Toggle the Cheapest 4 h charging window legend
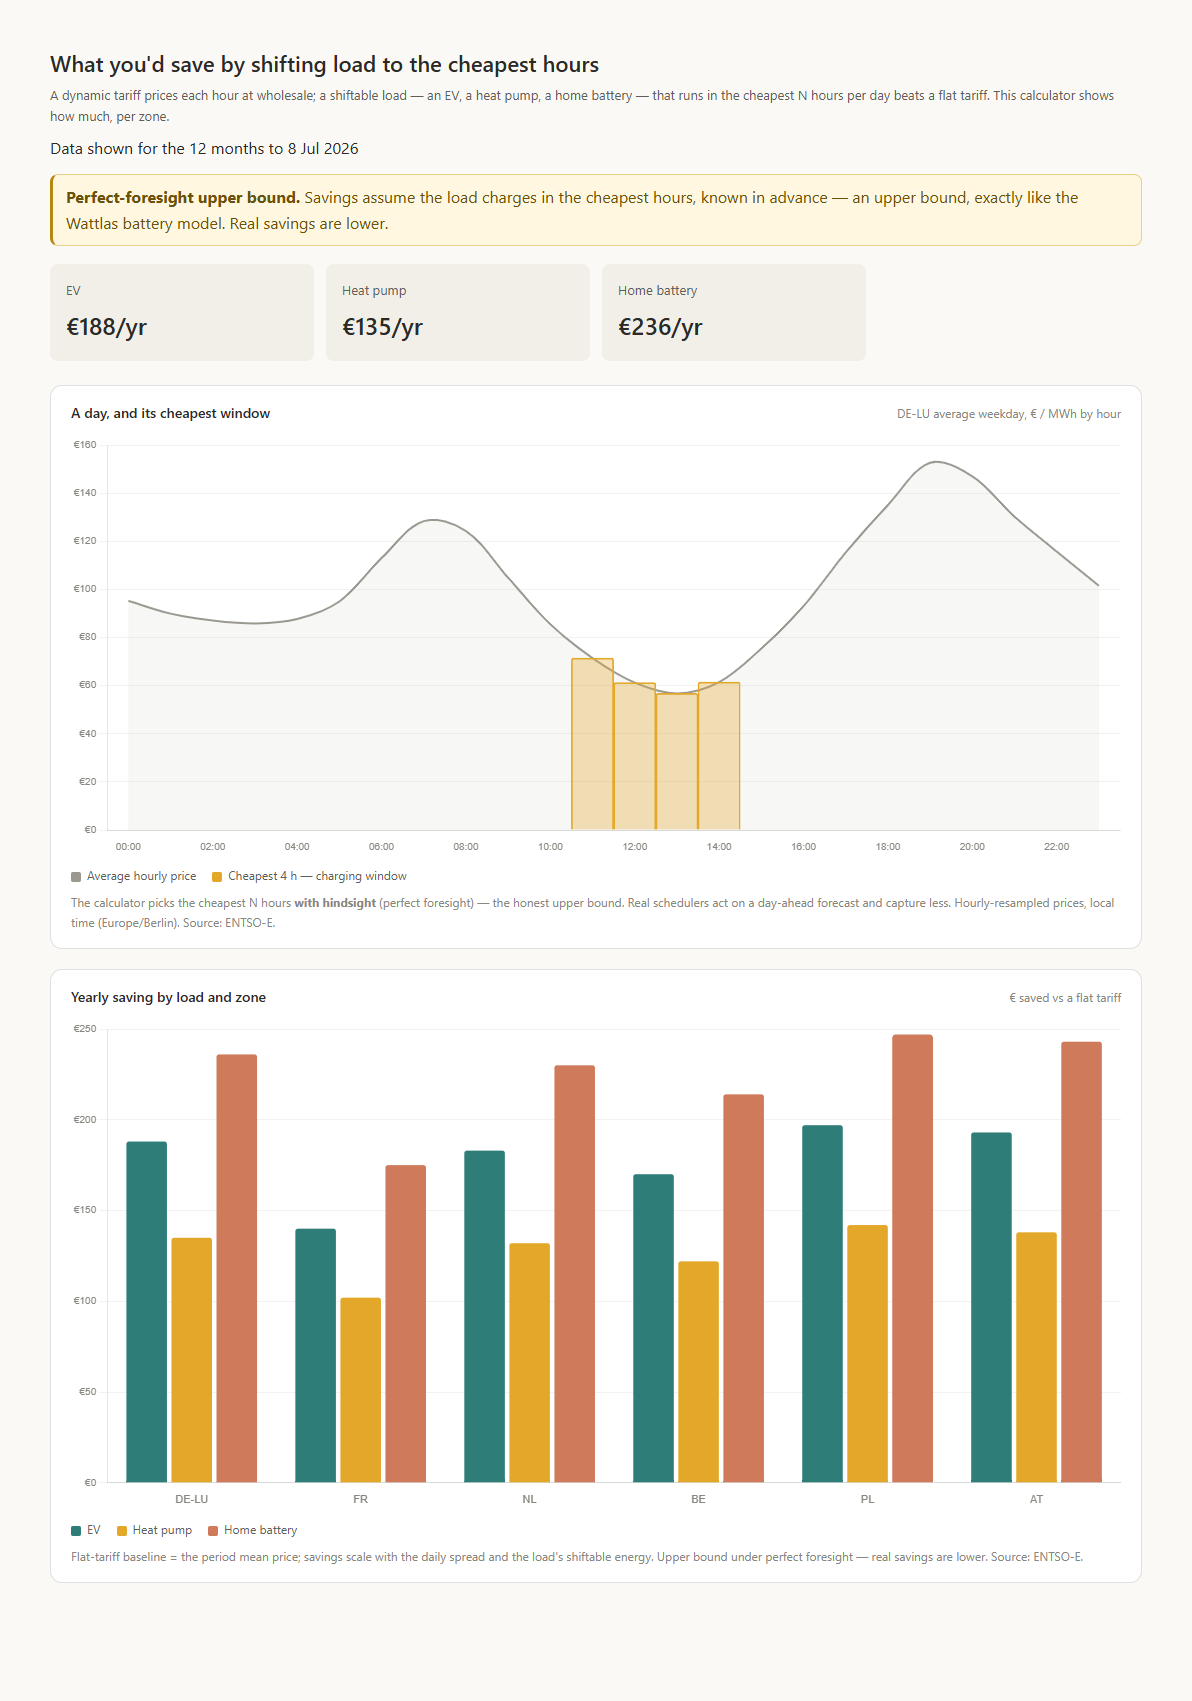1192x1701 pixels. pos(309,876)
